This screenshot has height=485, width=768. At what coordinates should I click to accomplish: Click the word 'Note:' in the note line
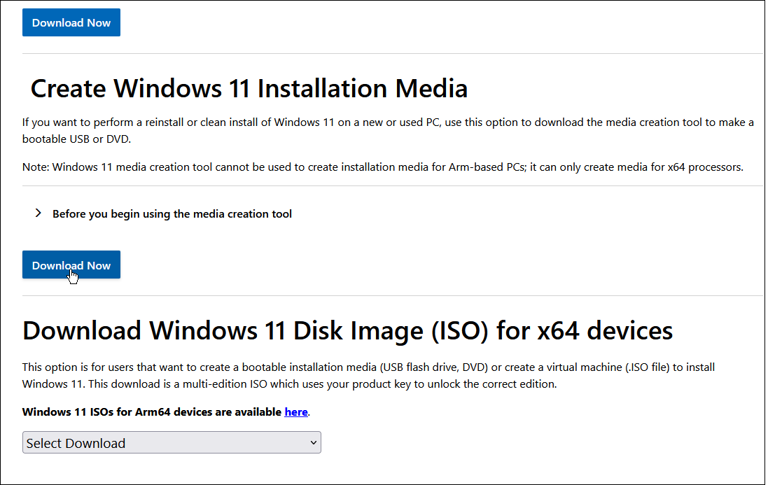tap(36, 167)
